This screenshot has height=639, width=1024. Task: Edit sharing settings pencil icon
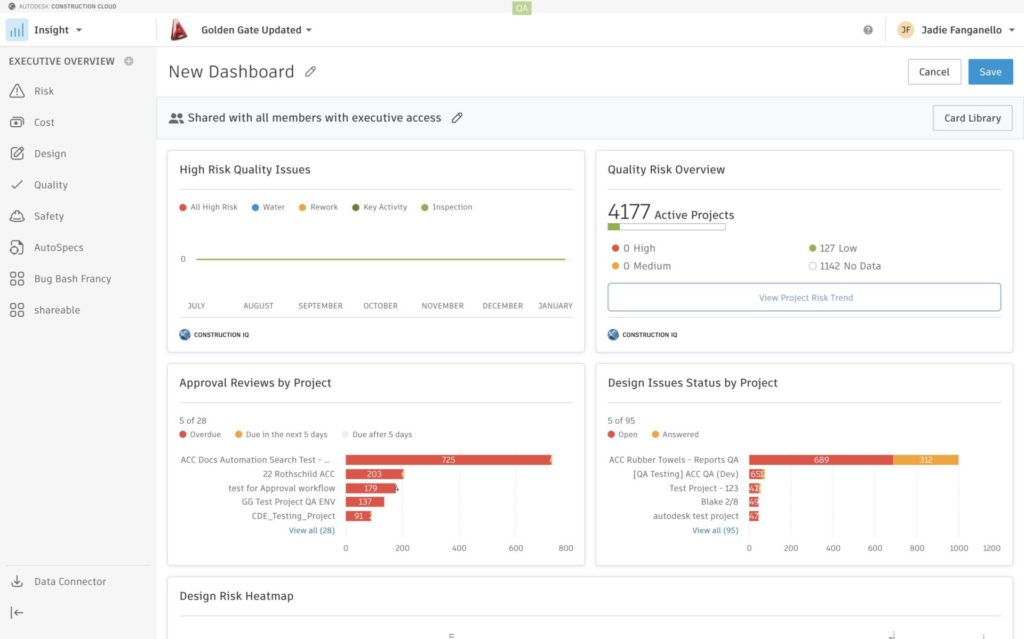pos(457,118)
